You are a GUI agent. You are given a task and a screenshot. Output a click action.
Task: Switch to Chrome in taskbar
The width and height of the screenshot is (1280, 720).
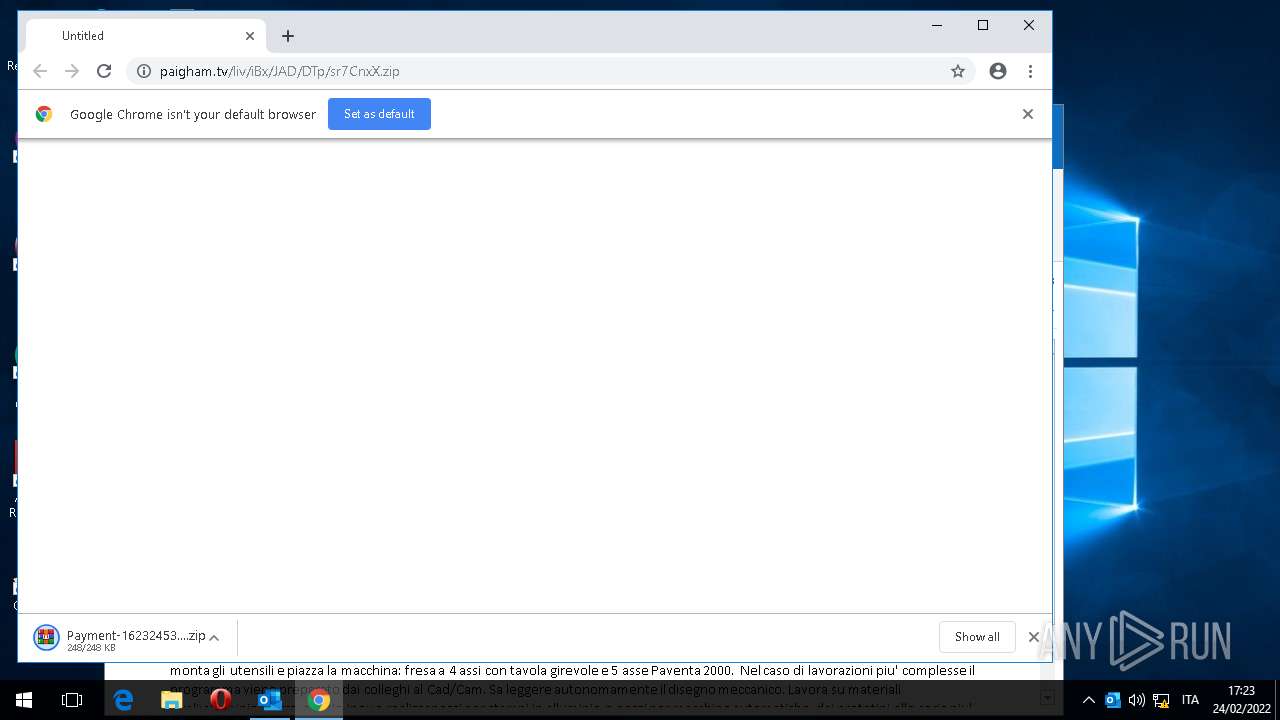click(x=319, y=700)
